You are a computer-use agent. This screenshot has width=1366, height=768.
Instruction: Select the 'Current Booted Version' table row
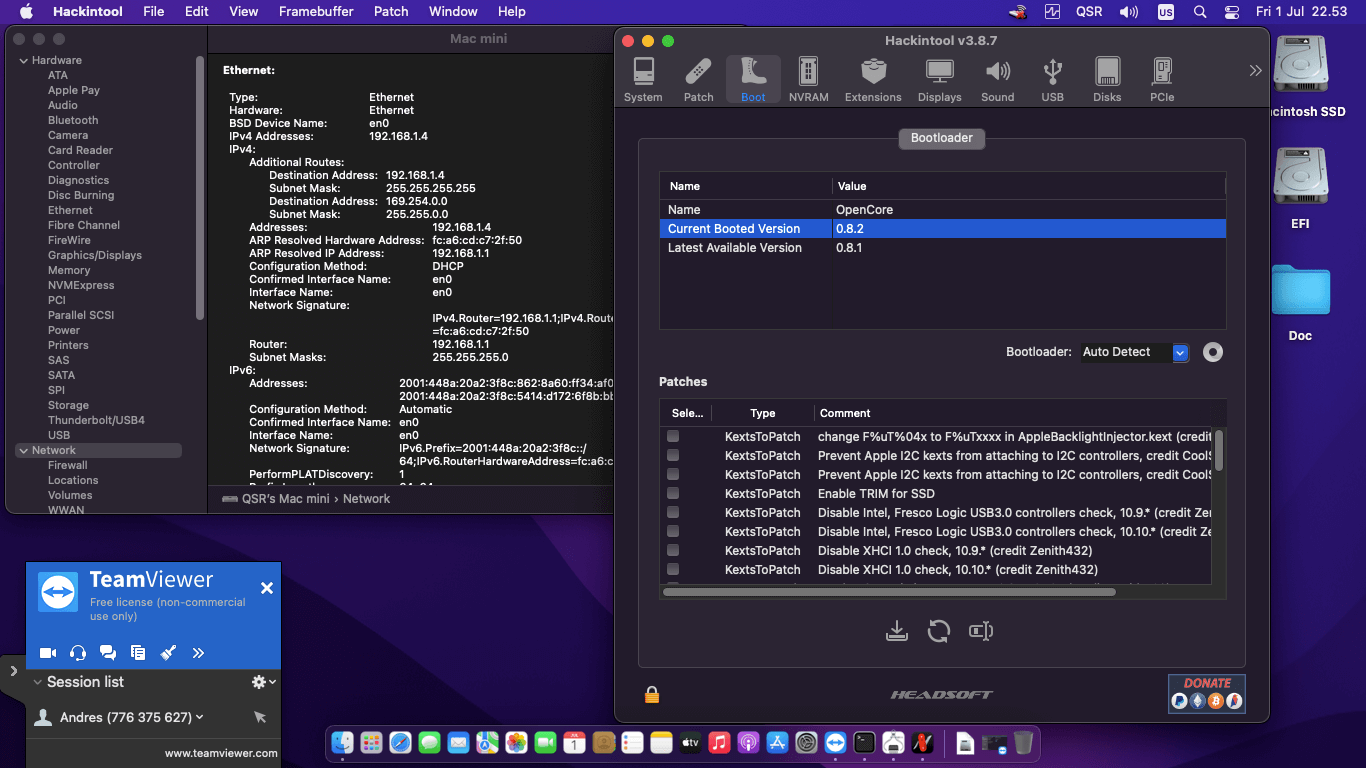pos(942,229)
